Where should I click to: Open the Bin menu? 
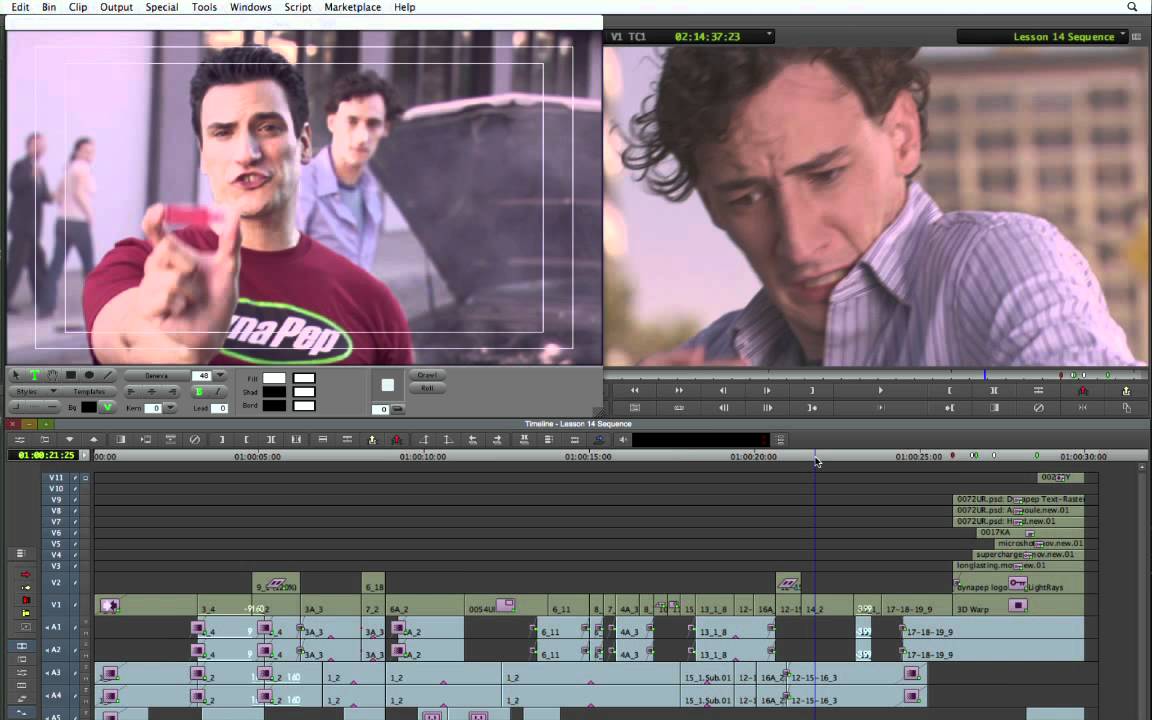(48, 7)
